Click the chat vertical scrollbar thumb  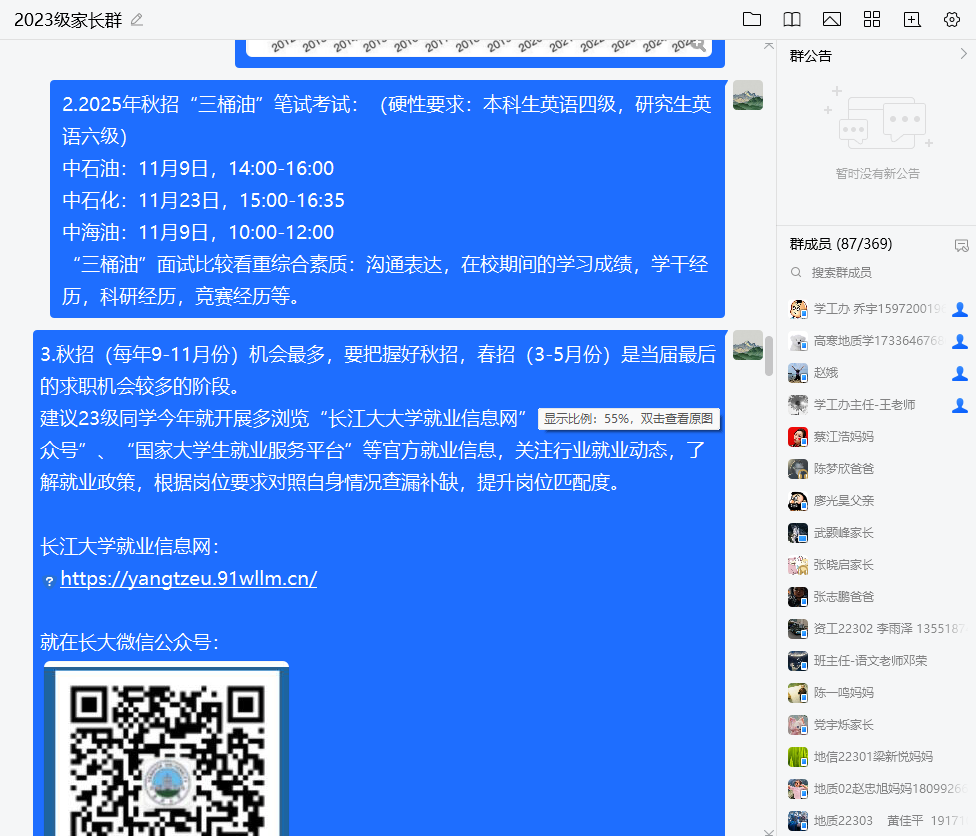[x=768, y=356]
